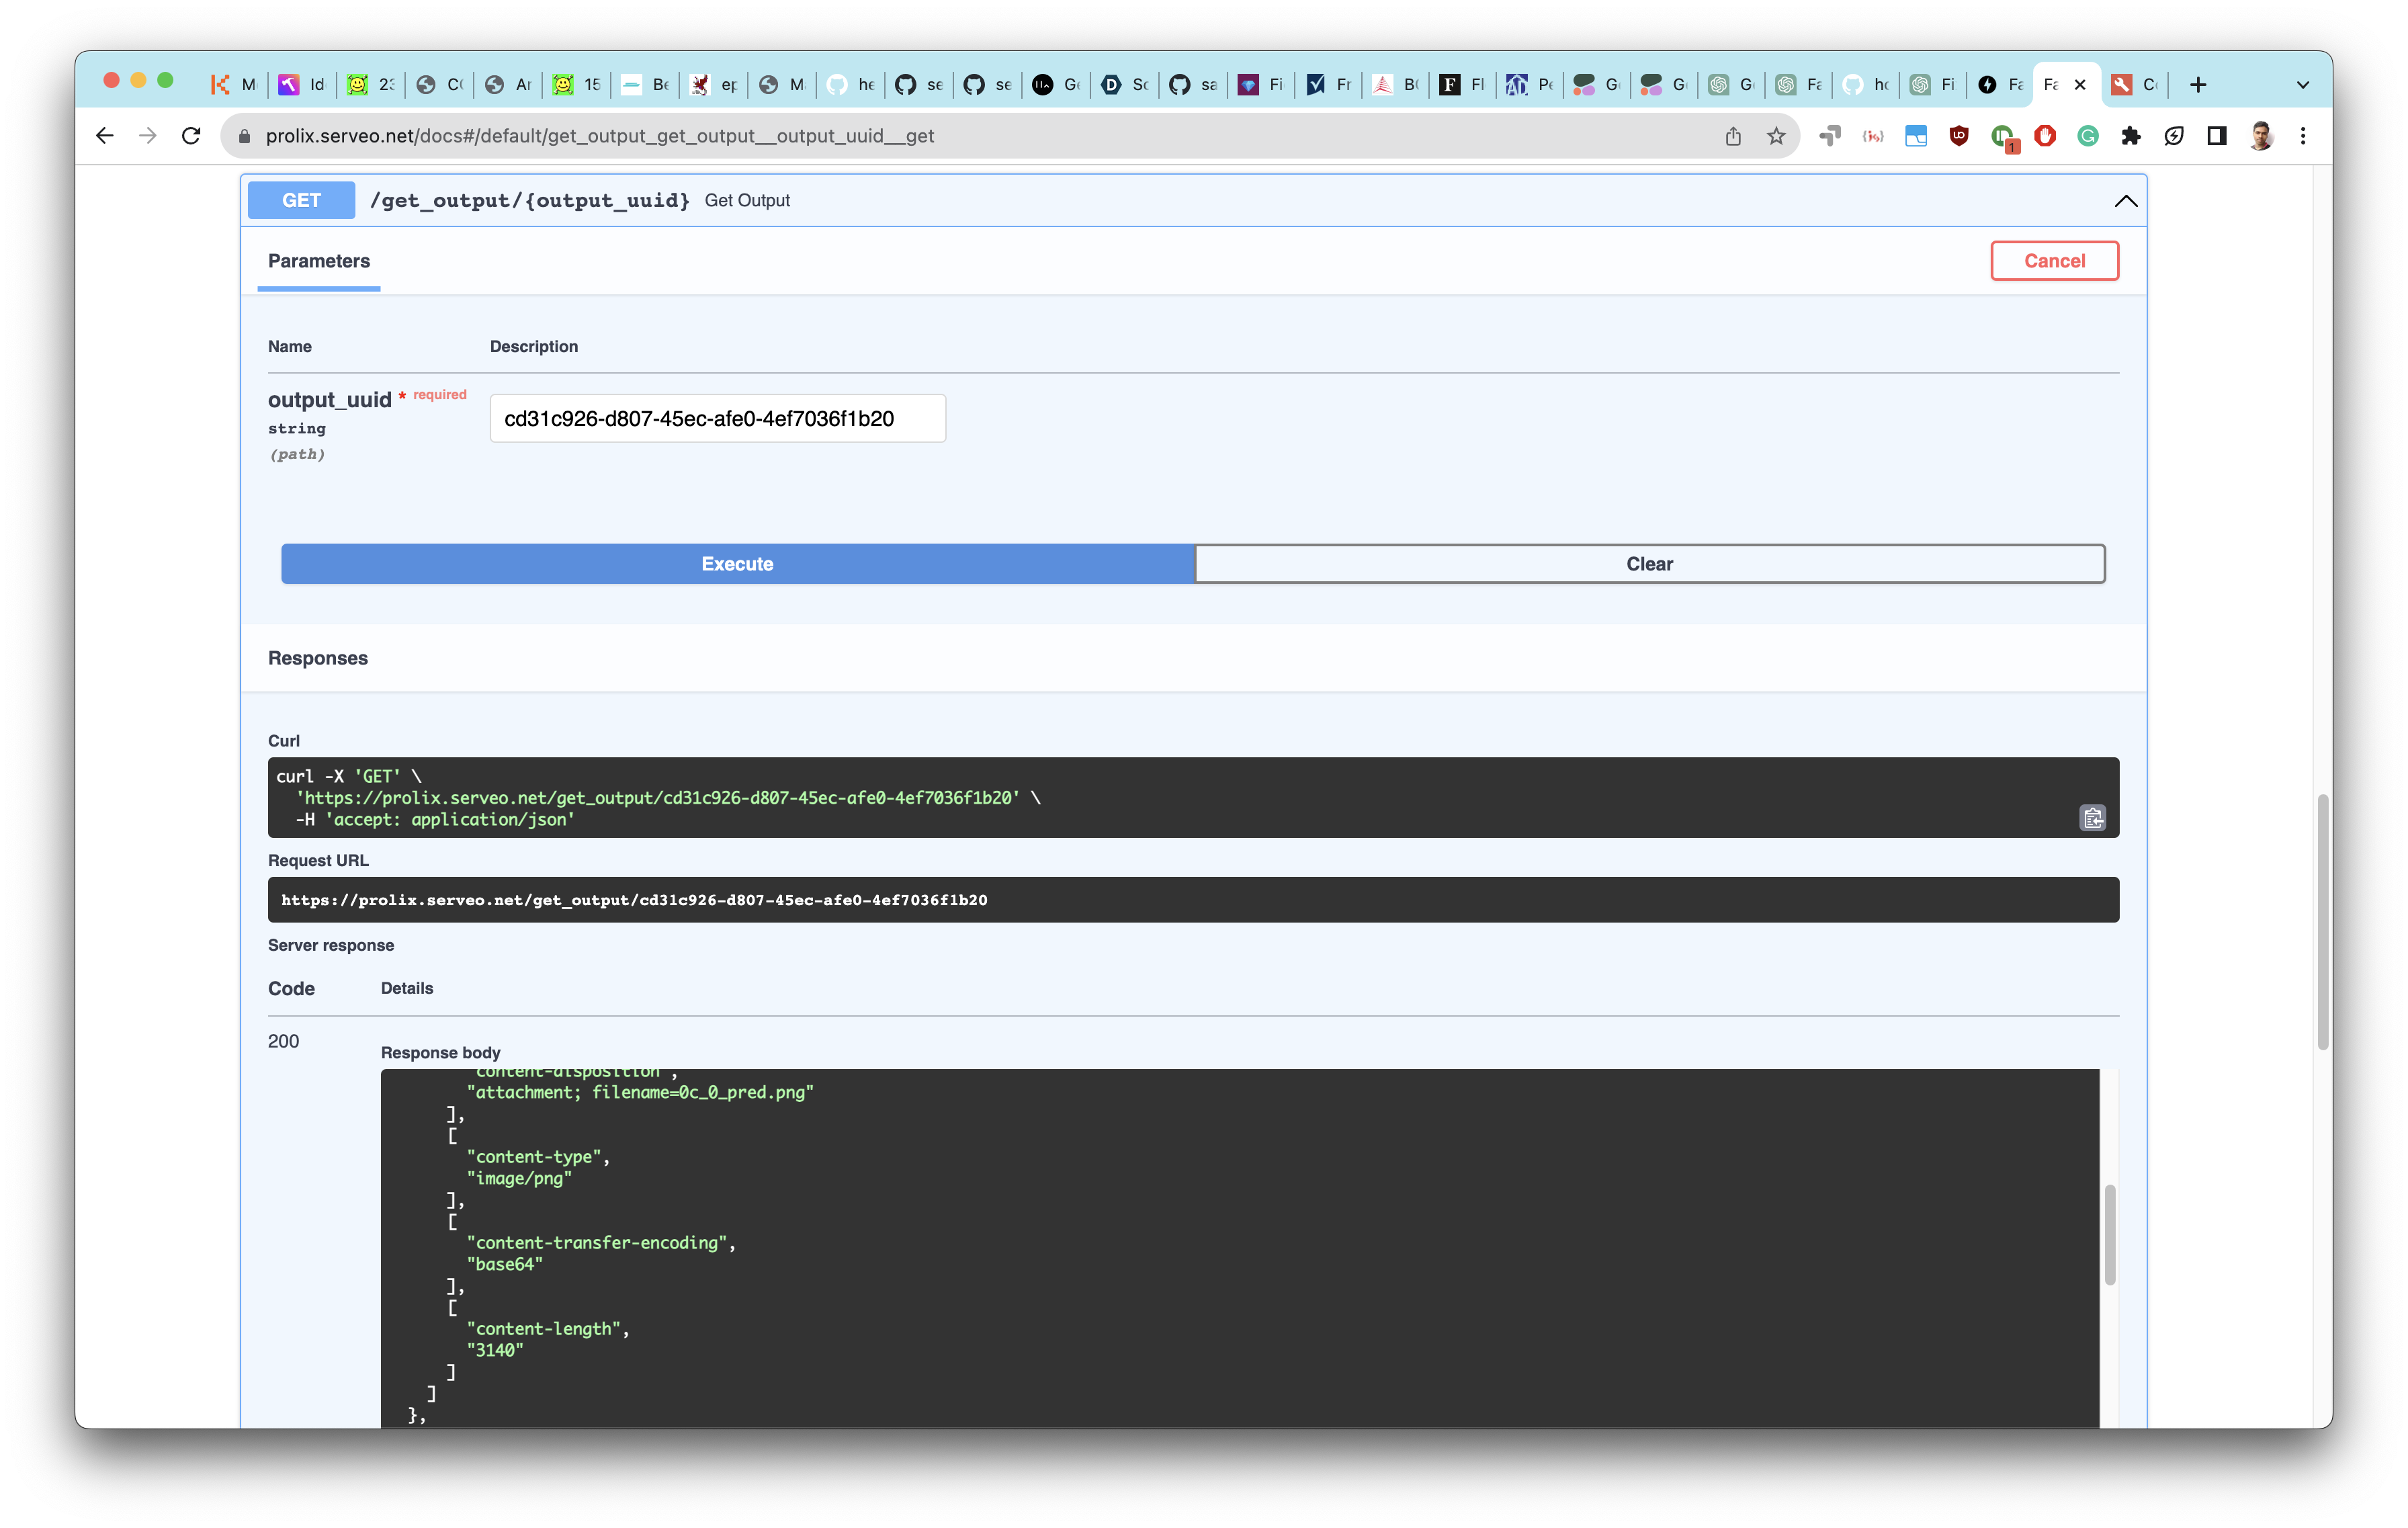Copy the curl command to clipboard
Viewport: 2408px width, 1528px height.
[x=2092, y=818]
